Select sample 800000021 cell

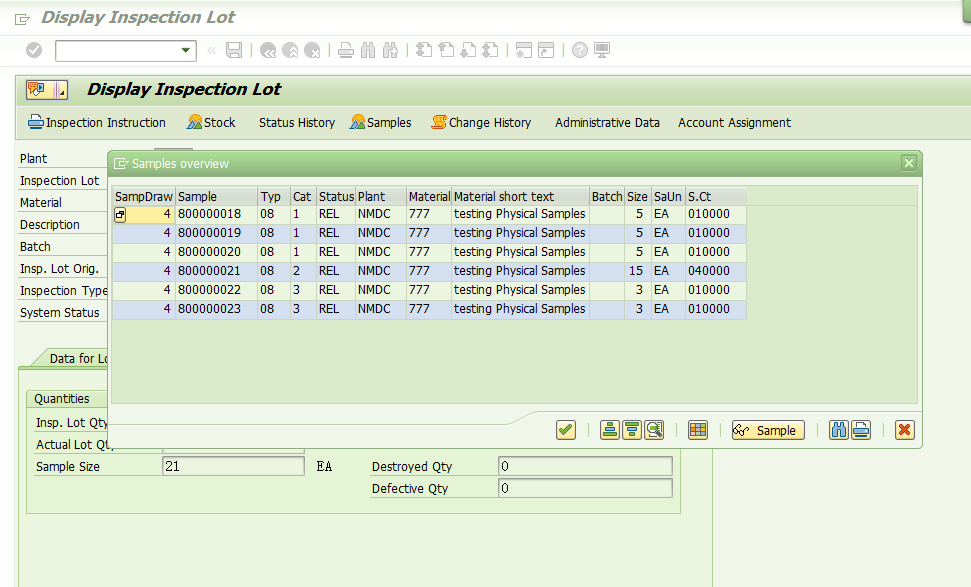click(217, 271)
